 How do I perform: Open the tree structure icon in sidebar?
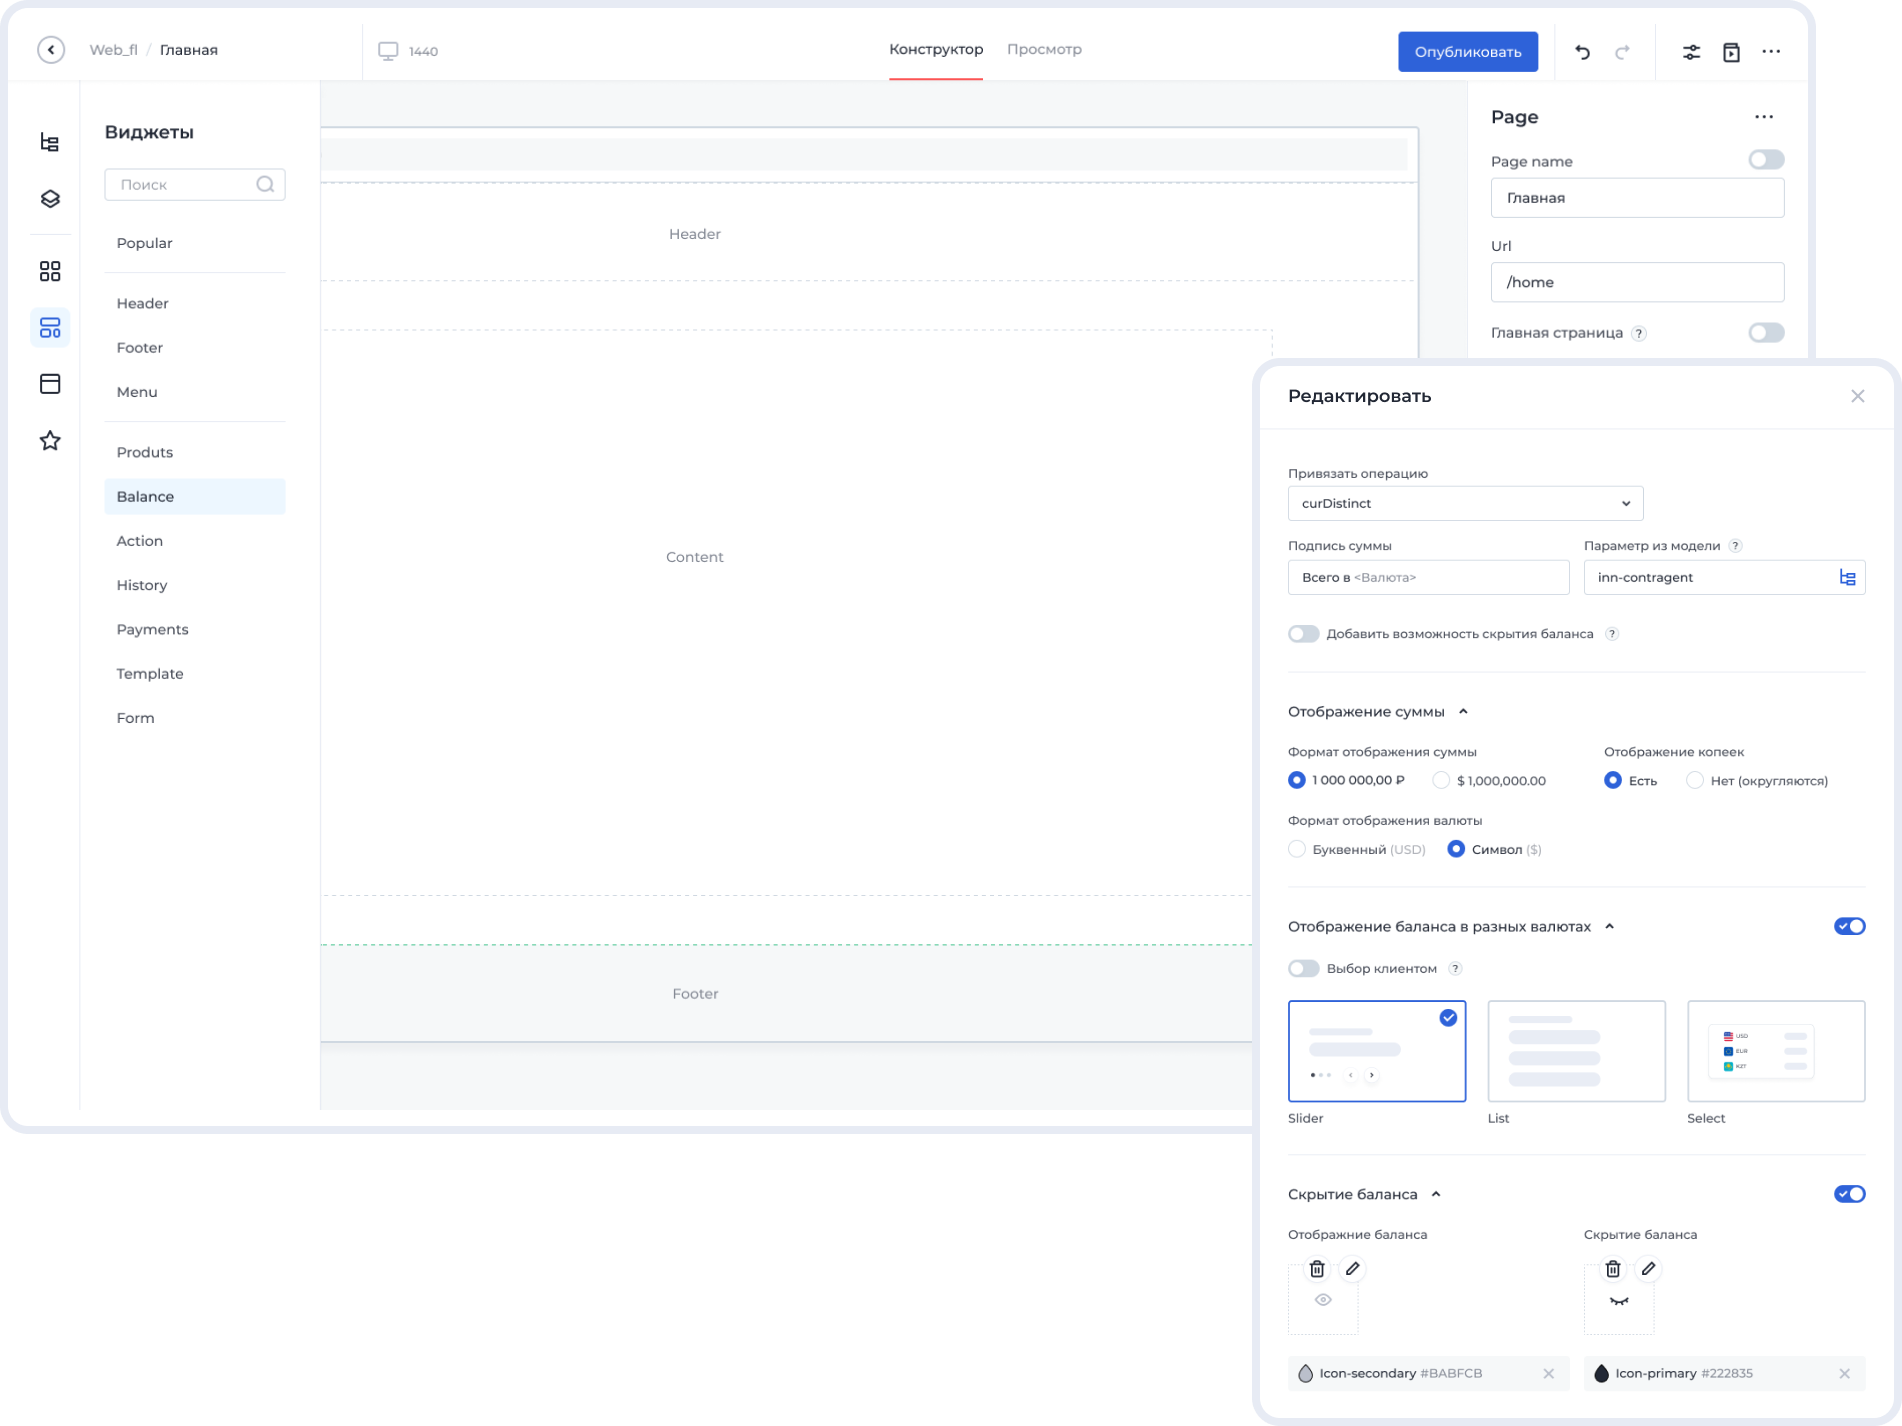click(x=50, y=143)
